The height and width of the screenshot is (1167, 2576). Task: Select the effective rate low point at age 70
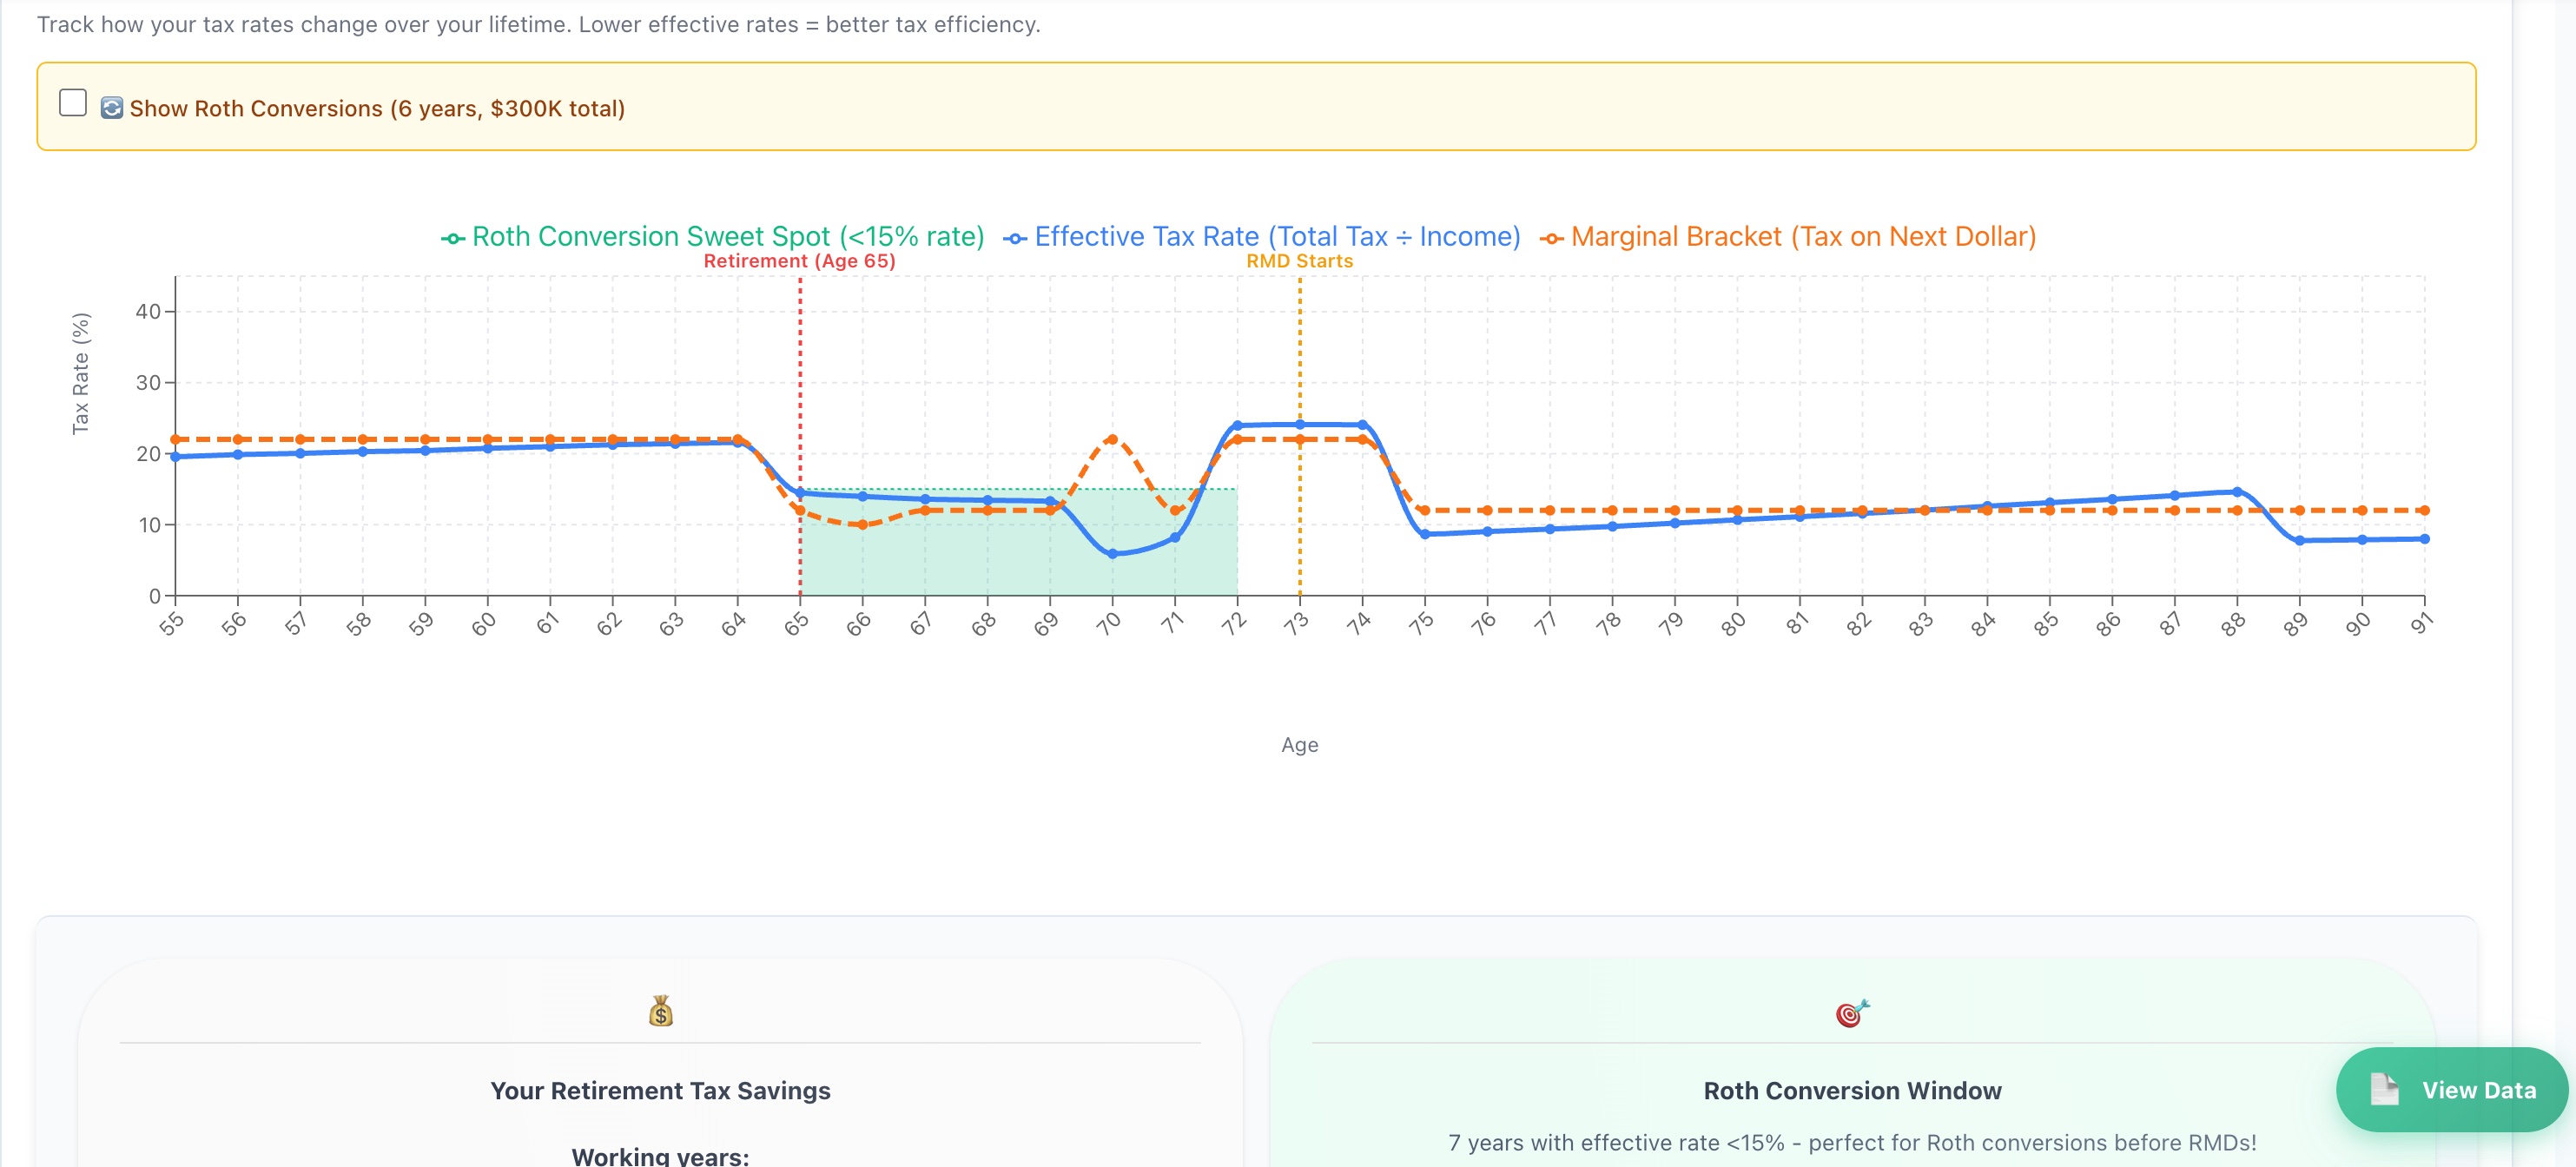(x=1112, y=553)
